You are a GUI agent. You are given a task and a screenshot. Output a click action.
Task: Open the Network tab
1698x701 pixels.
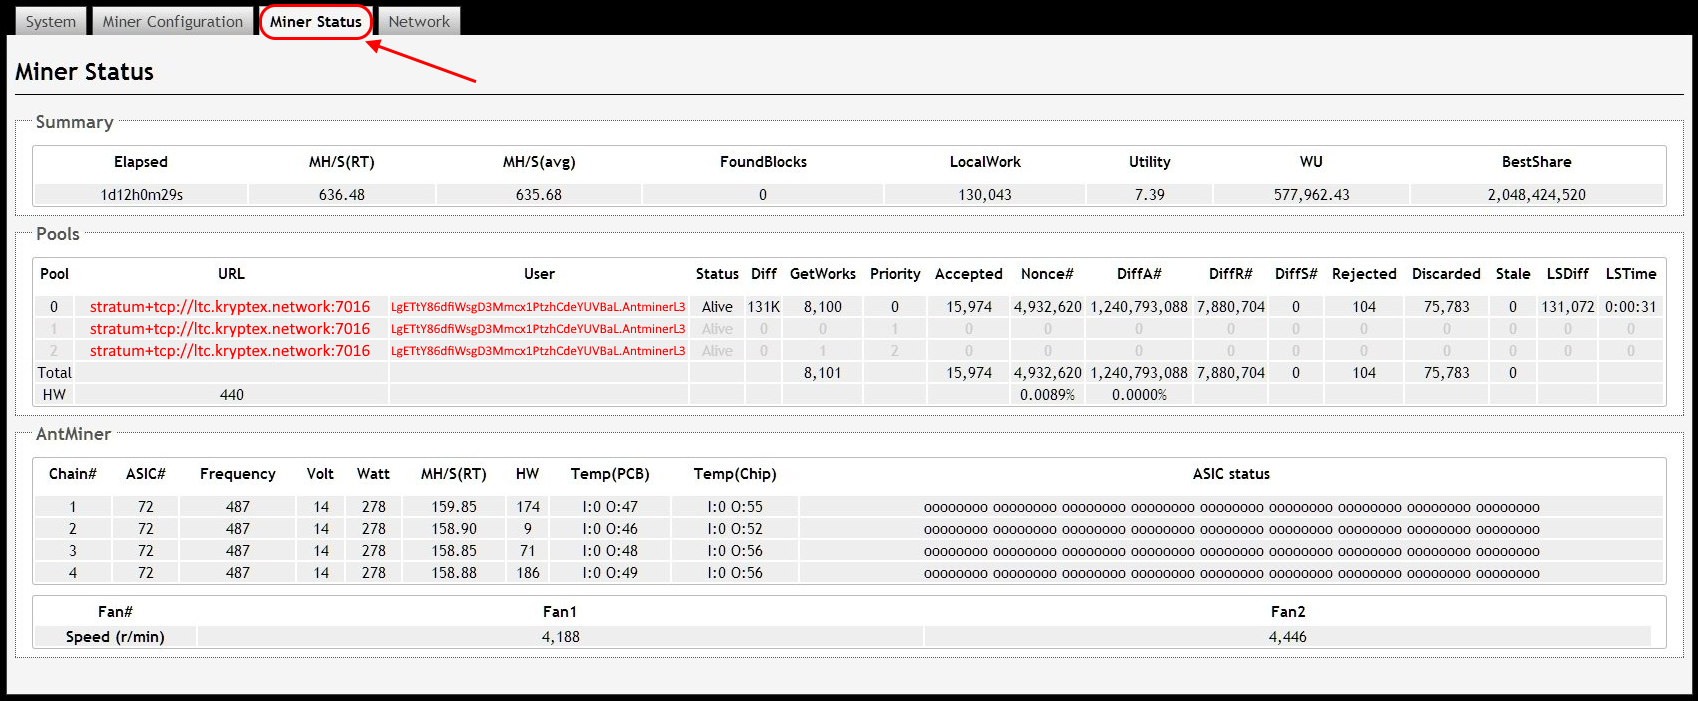point(419,21)
